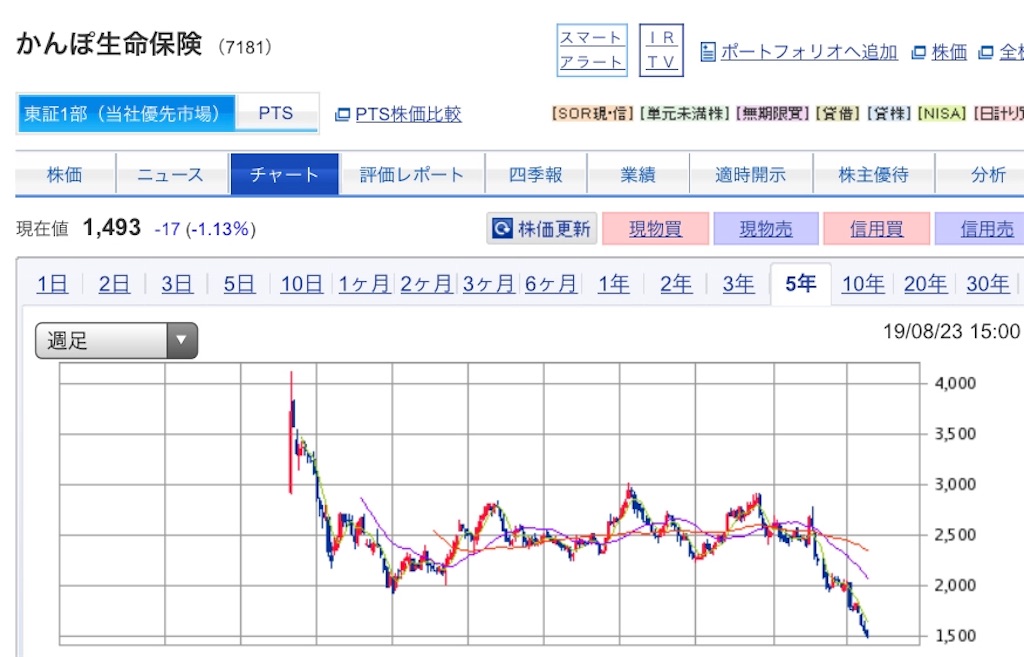
Task: Select the 5日 chart period
Action: (239, 284)
